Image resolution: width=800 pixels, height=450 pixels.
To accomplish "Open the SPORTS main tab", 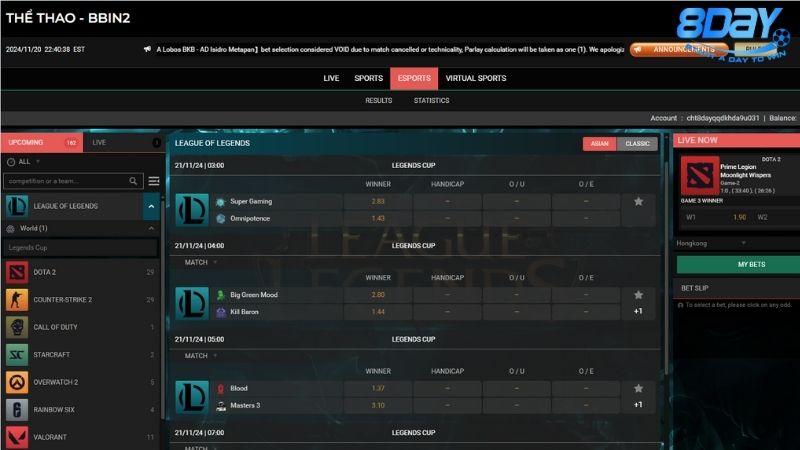I will pos(368,78).
